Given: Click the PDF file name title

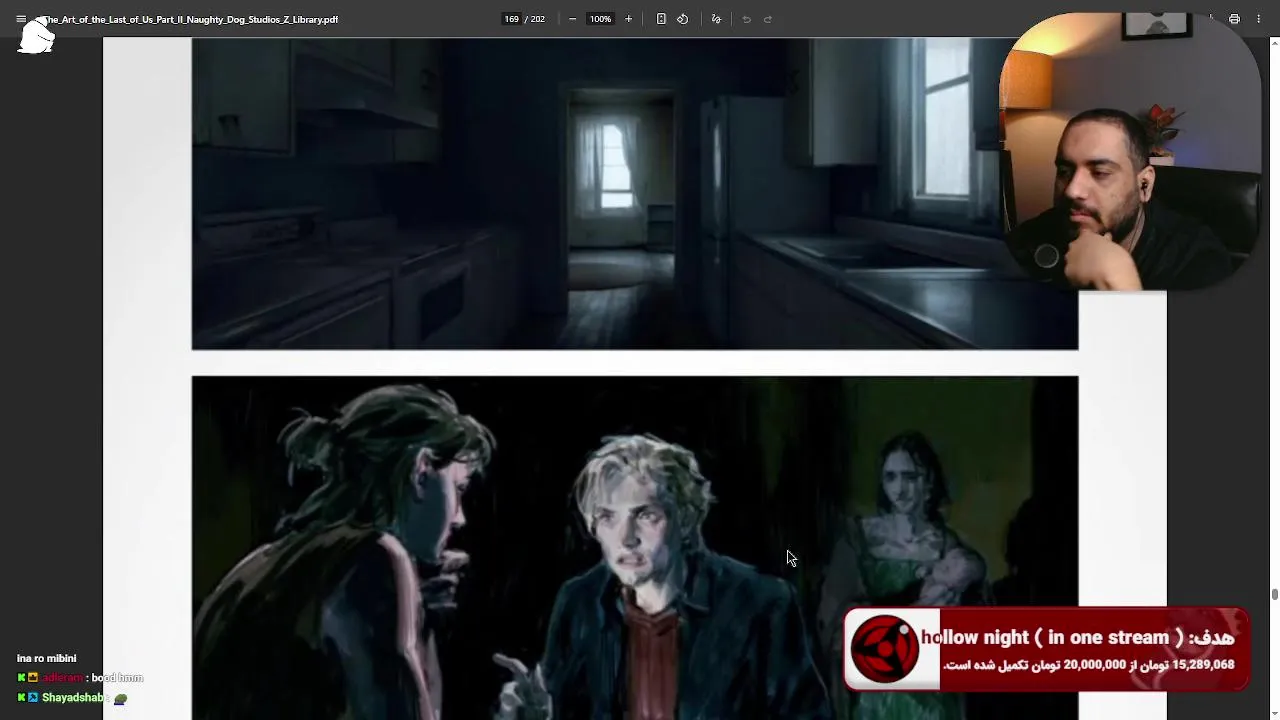Looking at the screenshot, I should pos(190,19).
